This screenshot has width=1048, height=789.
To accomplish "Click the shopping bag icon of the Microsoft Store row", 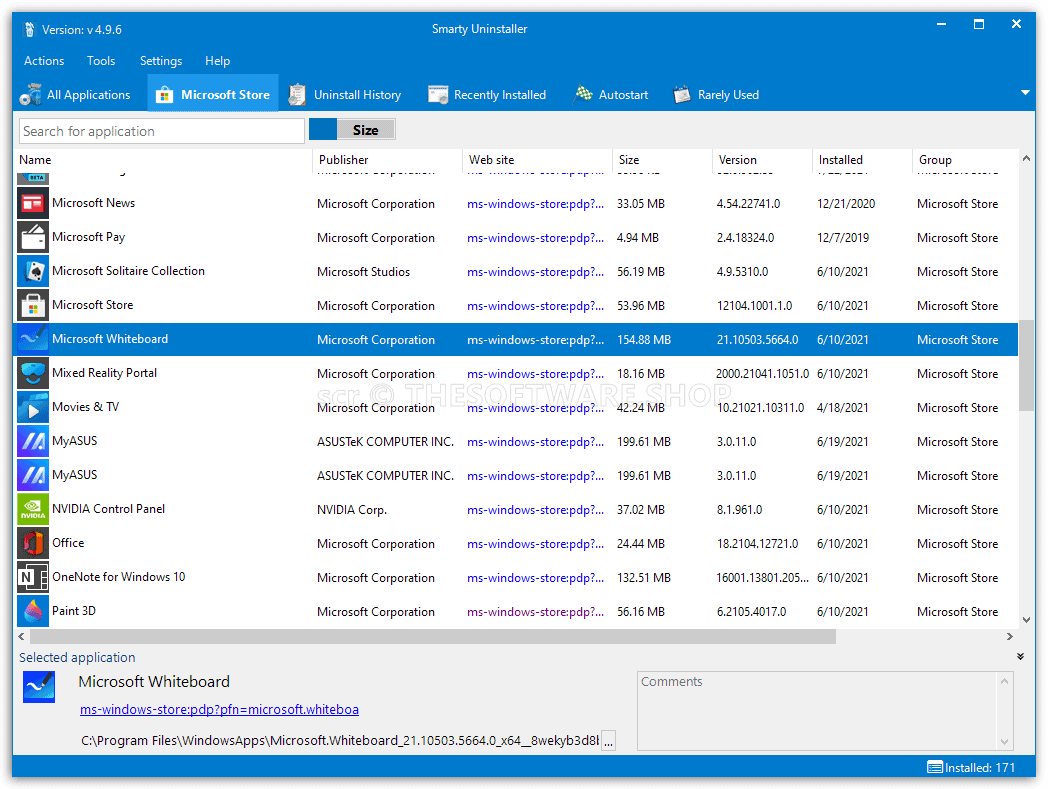I will [33, 306].
